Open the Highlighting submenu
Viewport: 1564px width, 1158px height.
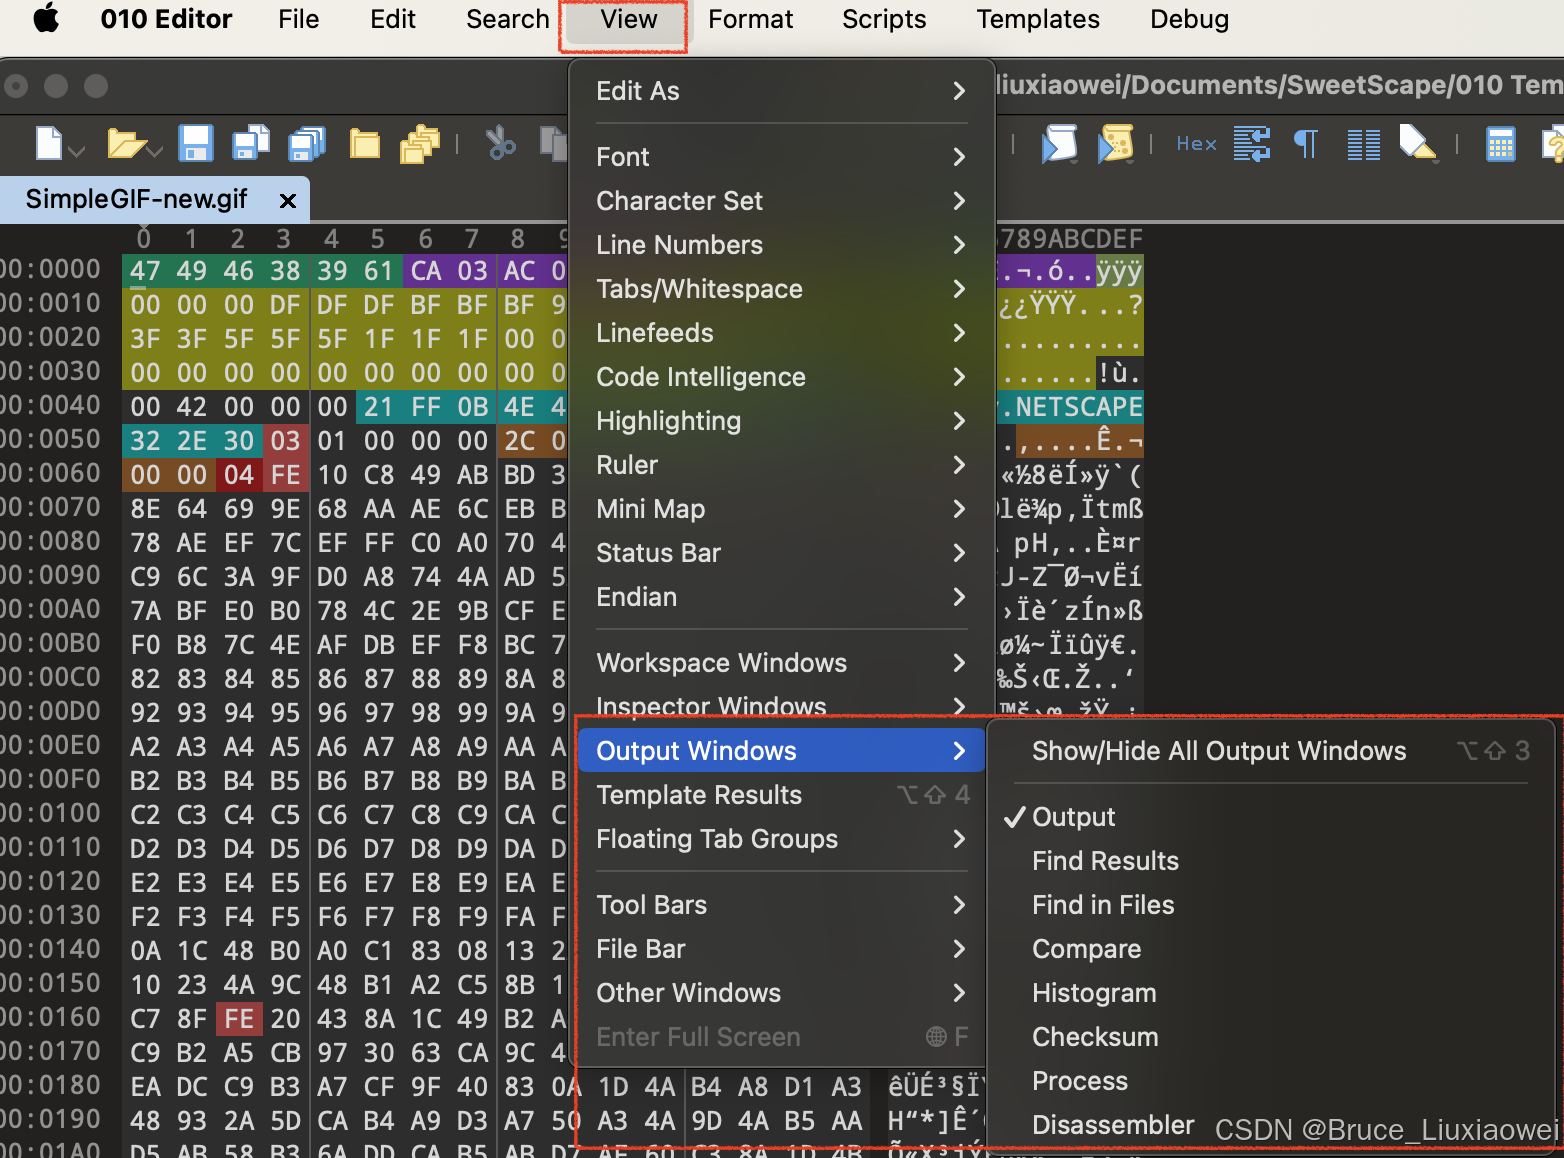(668, 421)
